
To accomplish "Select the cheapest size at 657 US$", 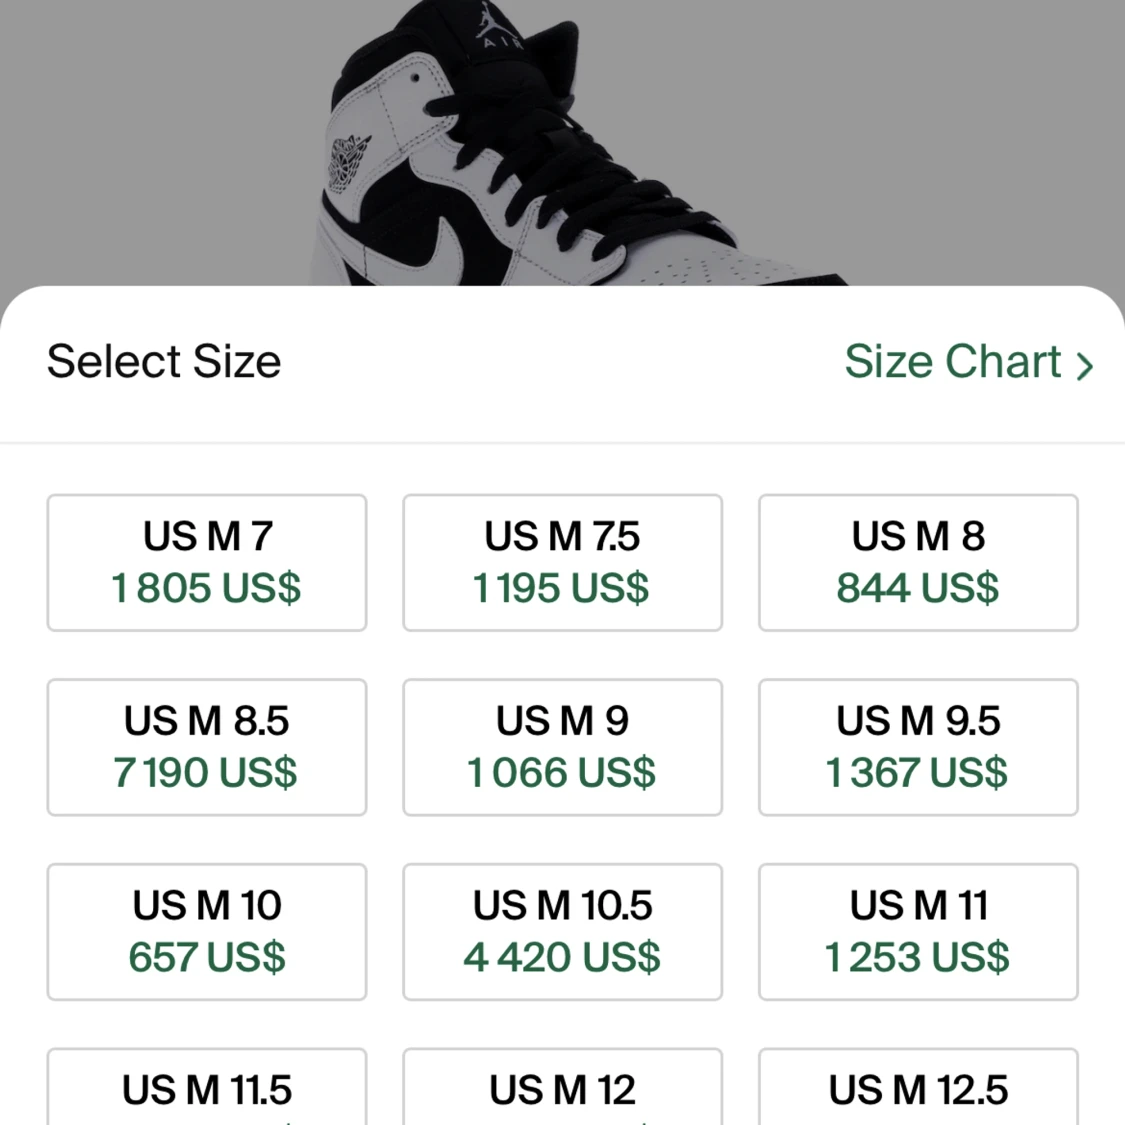I will click(206, 932).
